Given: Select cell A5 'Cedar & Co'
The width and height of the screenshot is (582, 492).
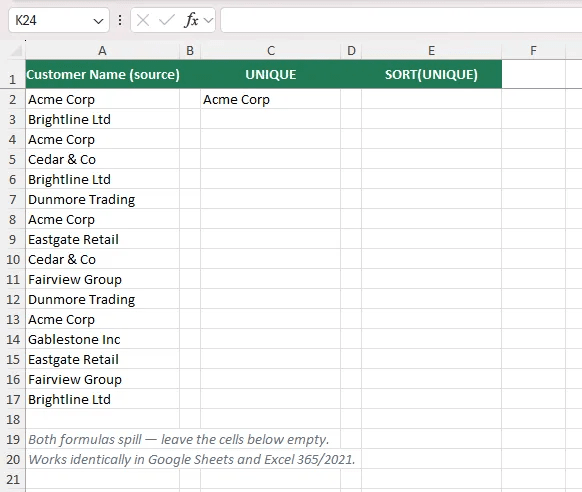Looking at the screenshot, I should pyautogui.click(x=103, y=159).
